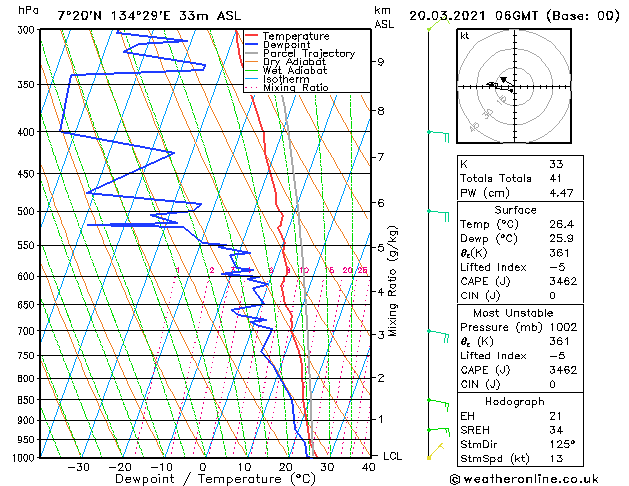The width and height of the screenshot is (629, 486).
Task: Click the yellow wind barb near 1000 hPa
Action: 436,451
